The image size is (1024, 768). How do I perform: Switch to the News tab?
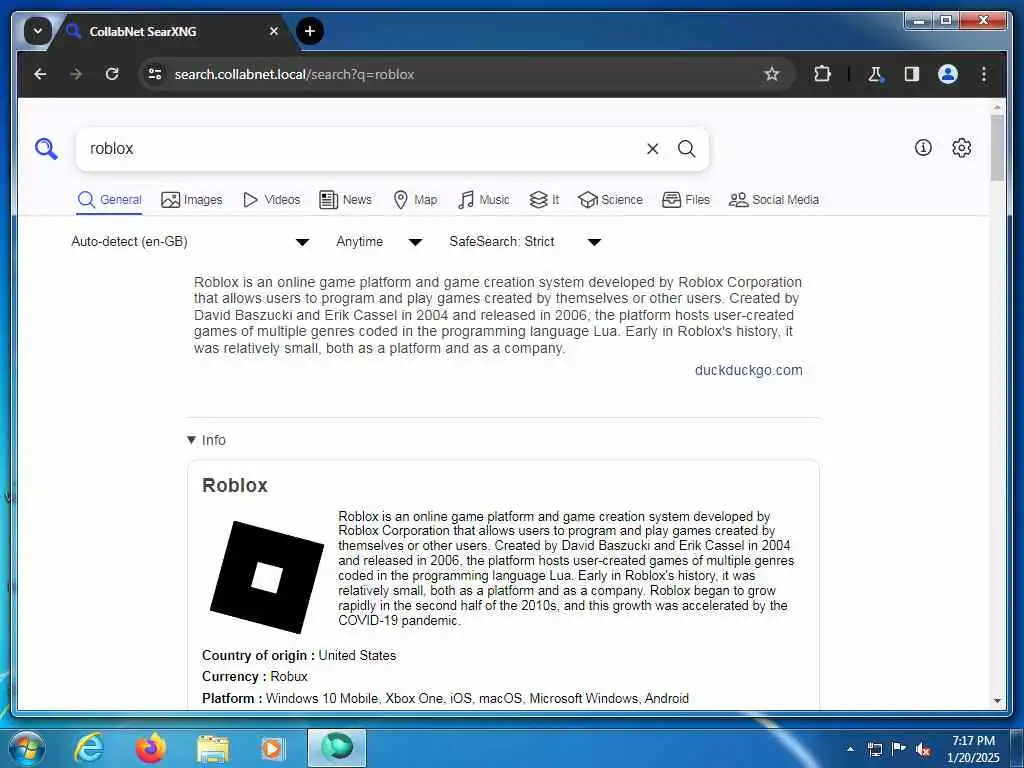(x=345, y=200)
